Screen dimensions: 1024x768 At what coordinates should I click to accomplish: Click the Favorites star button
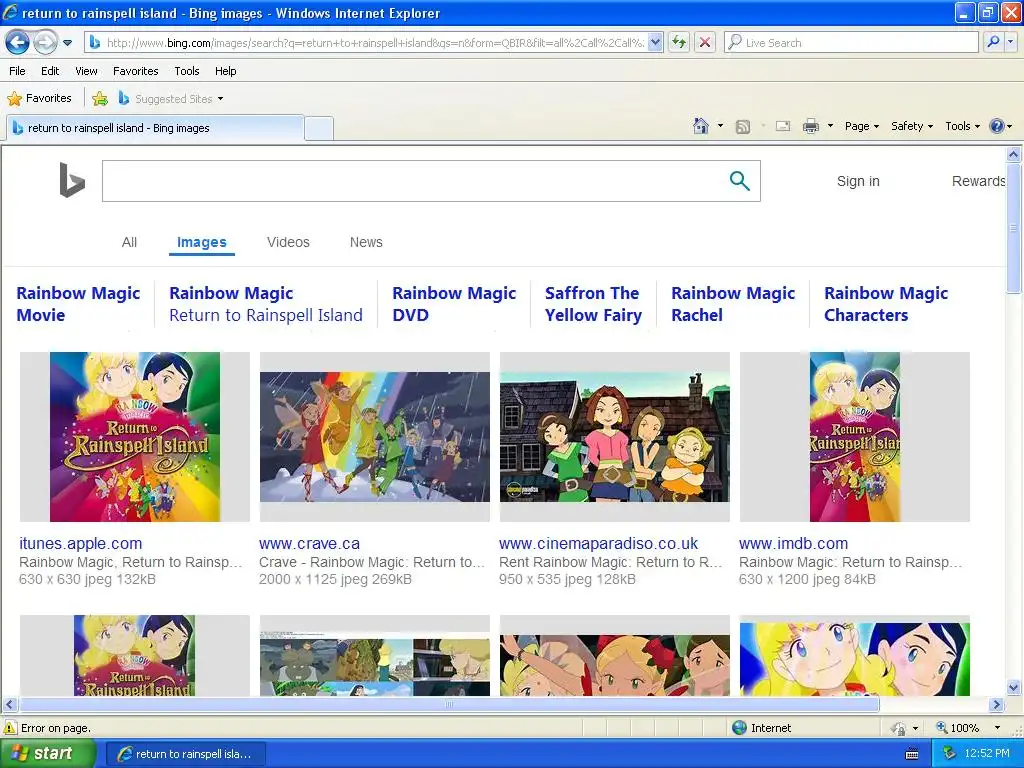pyautogui.click(x=39, y=99)
